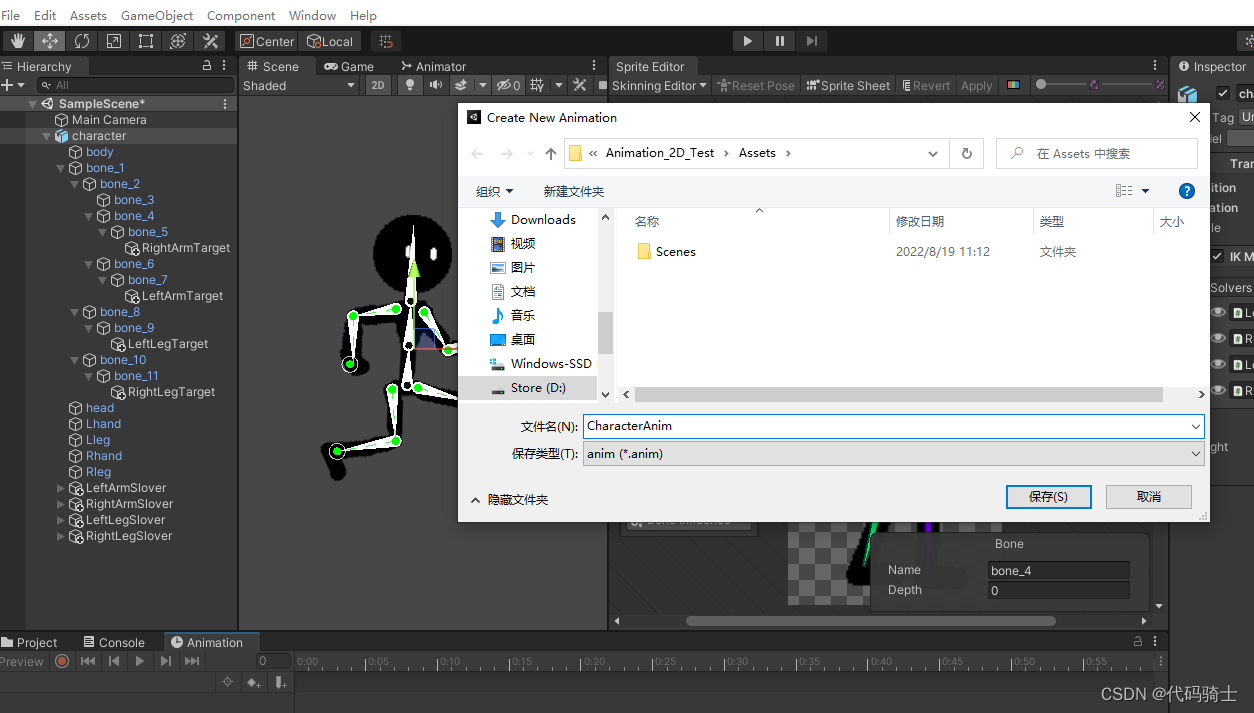The image size is (1254, 713).
Task: Collapse the character object in Hierarchy
Action: [x=46, y=136]
